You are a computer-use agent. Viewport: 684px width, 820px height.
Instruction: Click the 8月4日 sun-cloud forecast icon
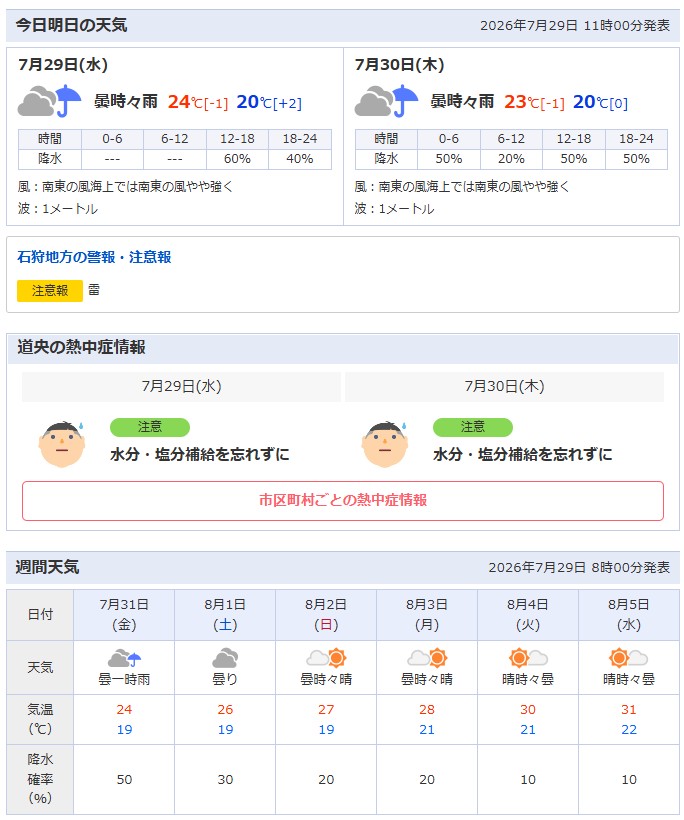528,658
